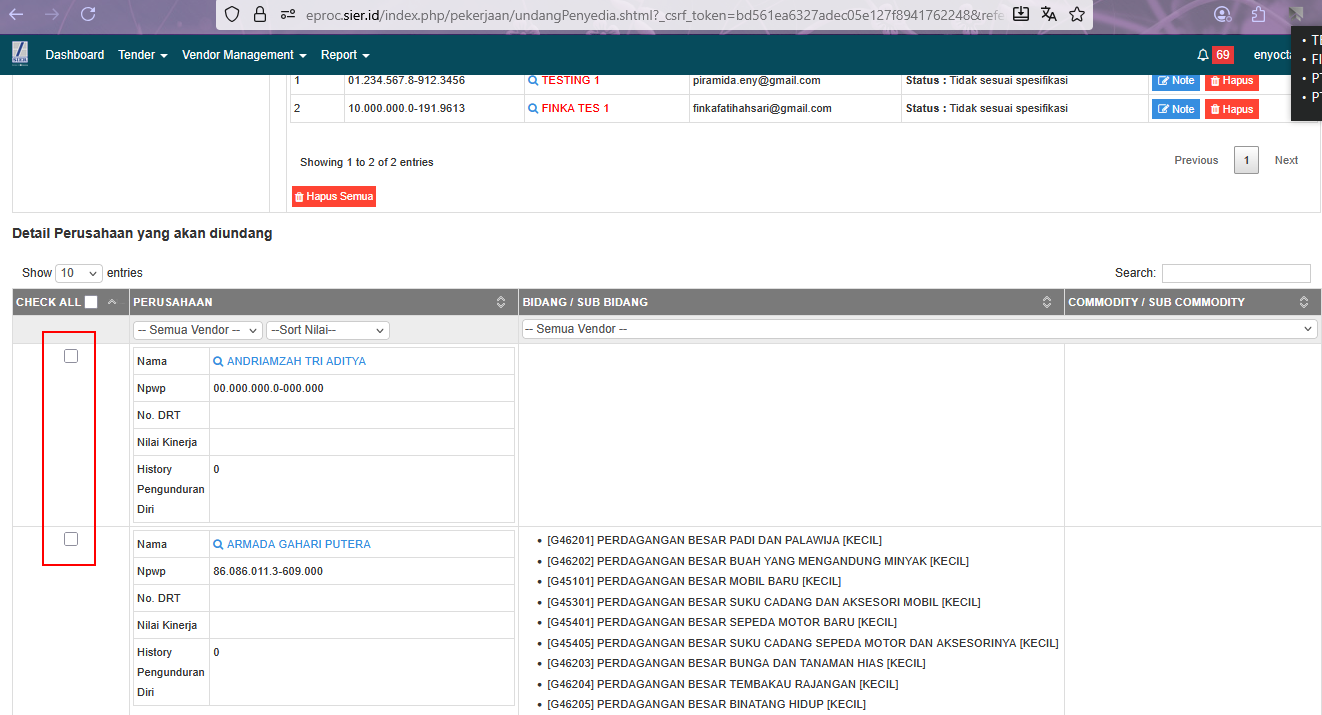This screenshot has width=1322, height=715.
Task: Open the Sort Nilai dropdown
Action: 327,330
